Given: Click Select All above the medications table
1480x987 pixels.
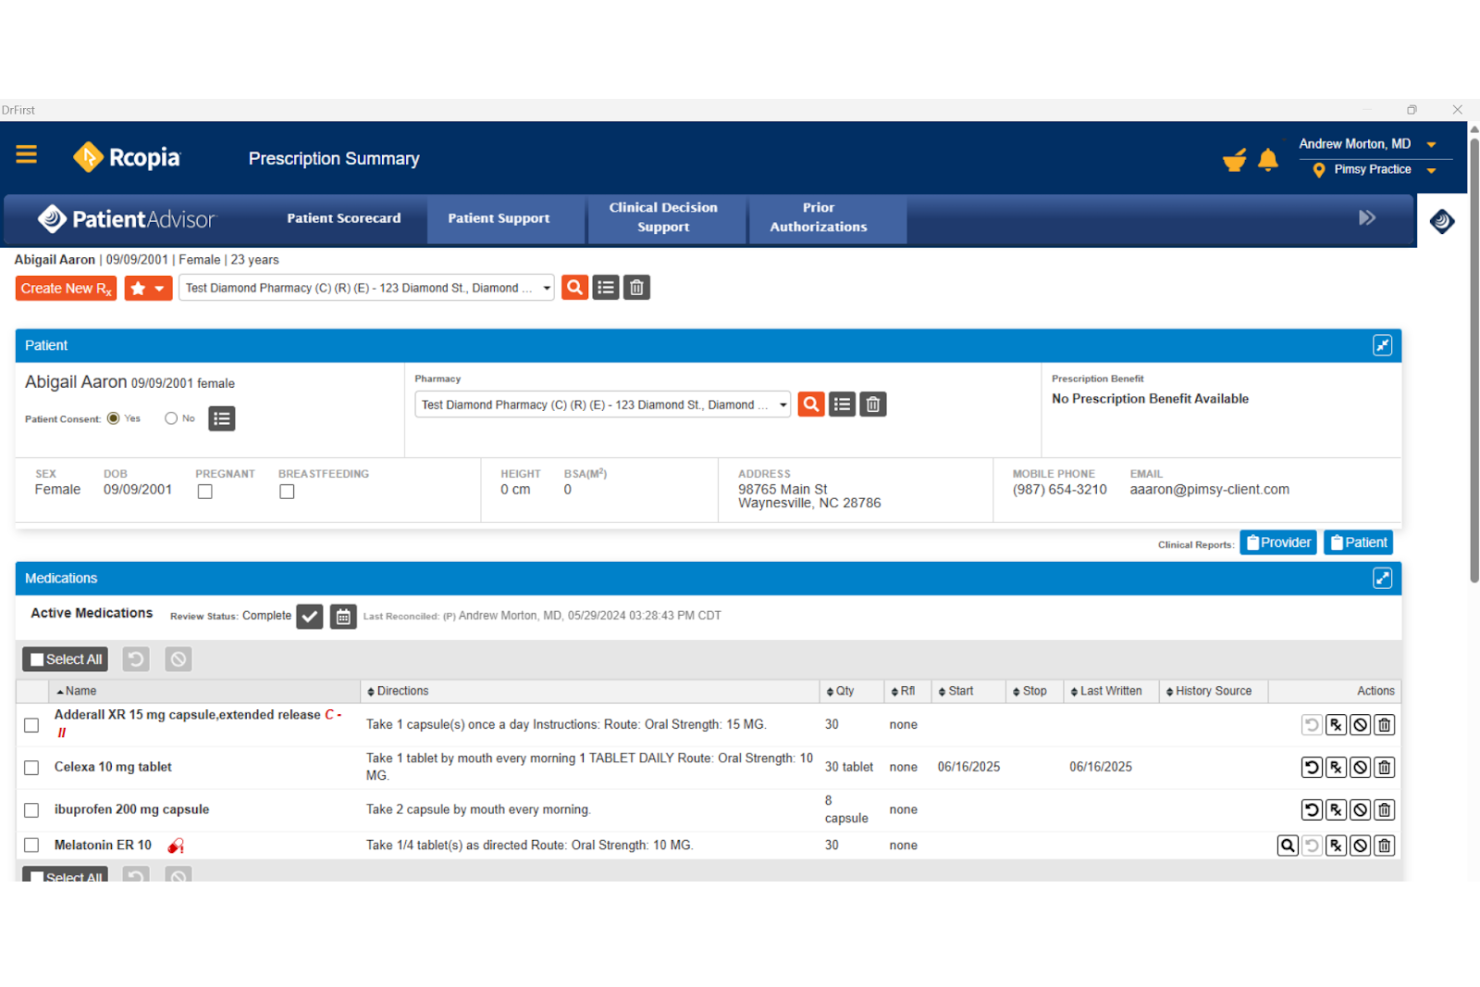Looking at the screenshot, I should (65, 659).
